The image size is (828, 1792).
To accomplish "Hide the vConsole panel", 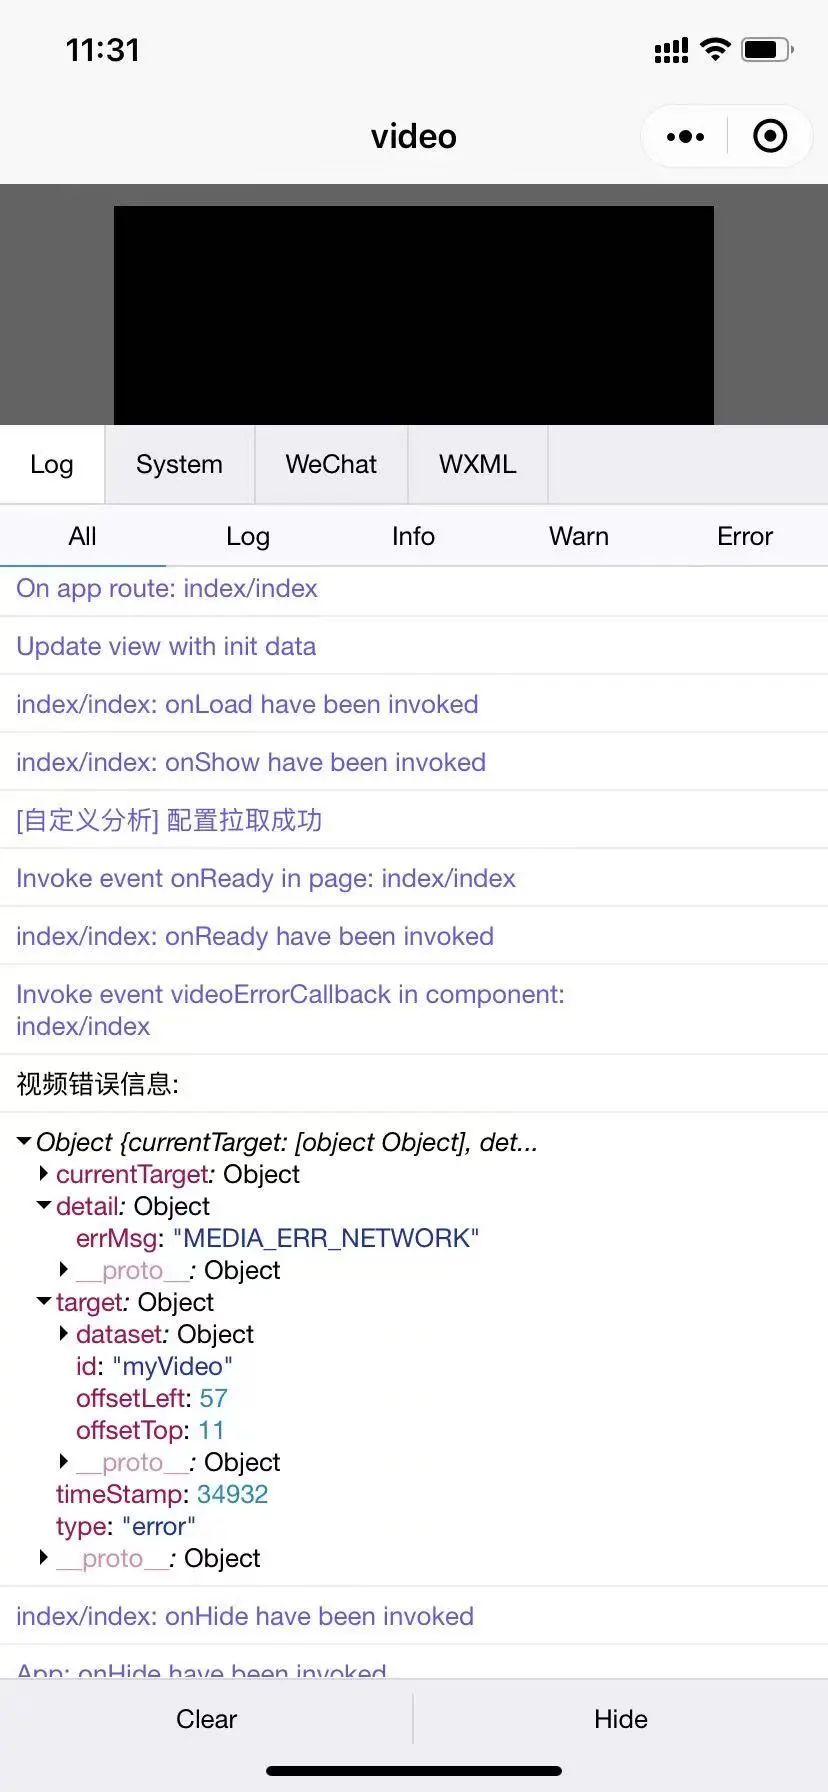I will (621, 1718).
